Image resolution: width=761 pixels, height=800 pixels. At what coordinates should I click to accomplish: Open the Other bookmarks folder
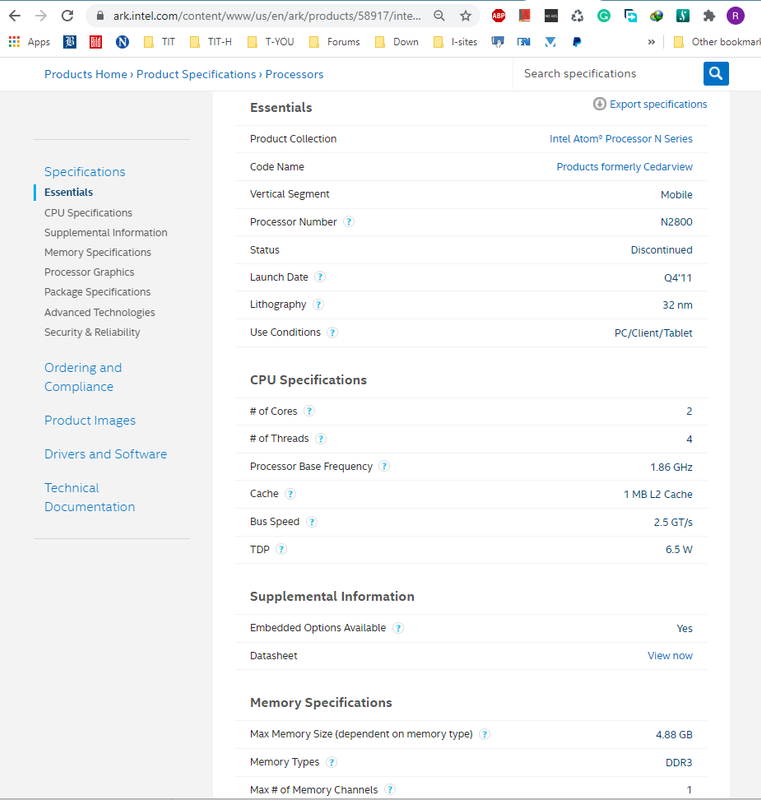click(717, 42)
